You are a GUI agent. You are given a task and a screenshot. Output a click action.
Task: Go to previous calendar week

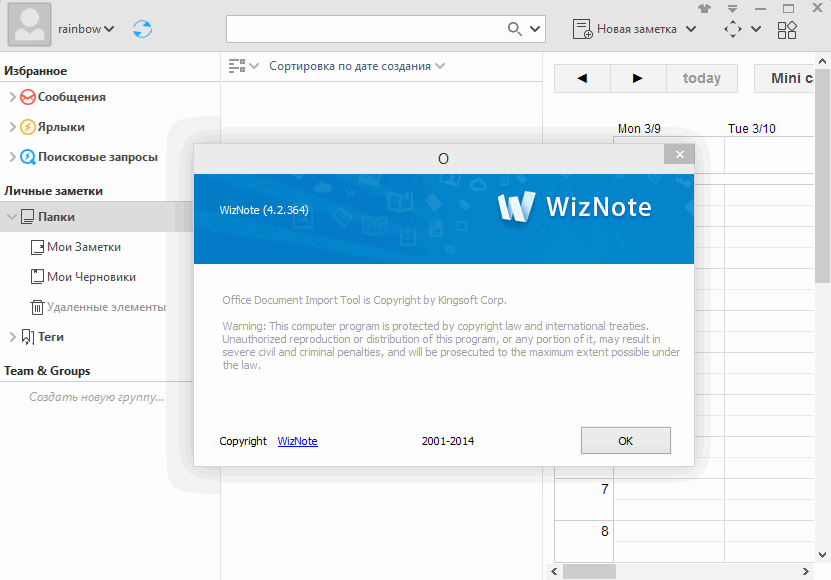[x=582, y=78]
